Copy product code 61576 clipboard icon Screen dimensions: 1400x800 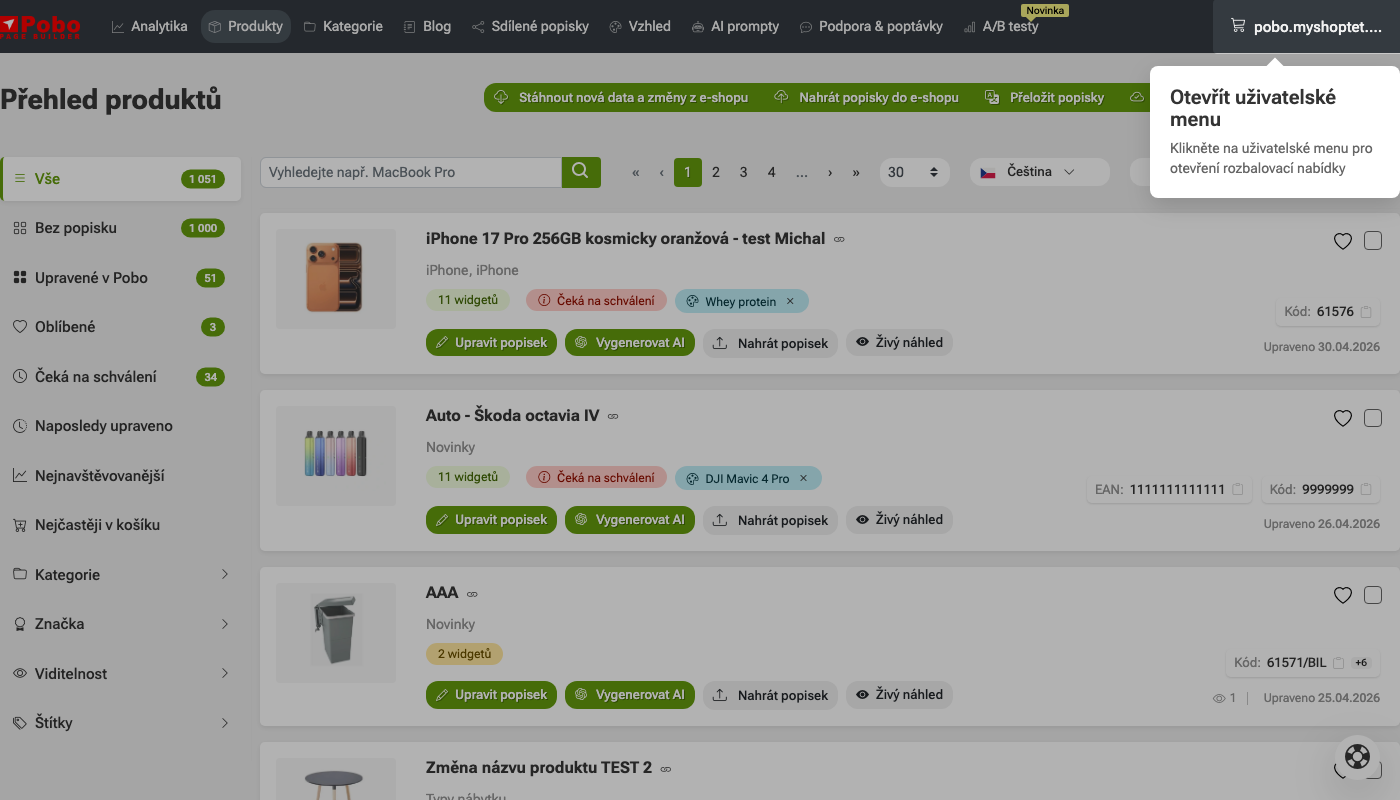click(x=1366, y=312)
